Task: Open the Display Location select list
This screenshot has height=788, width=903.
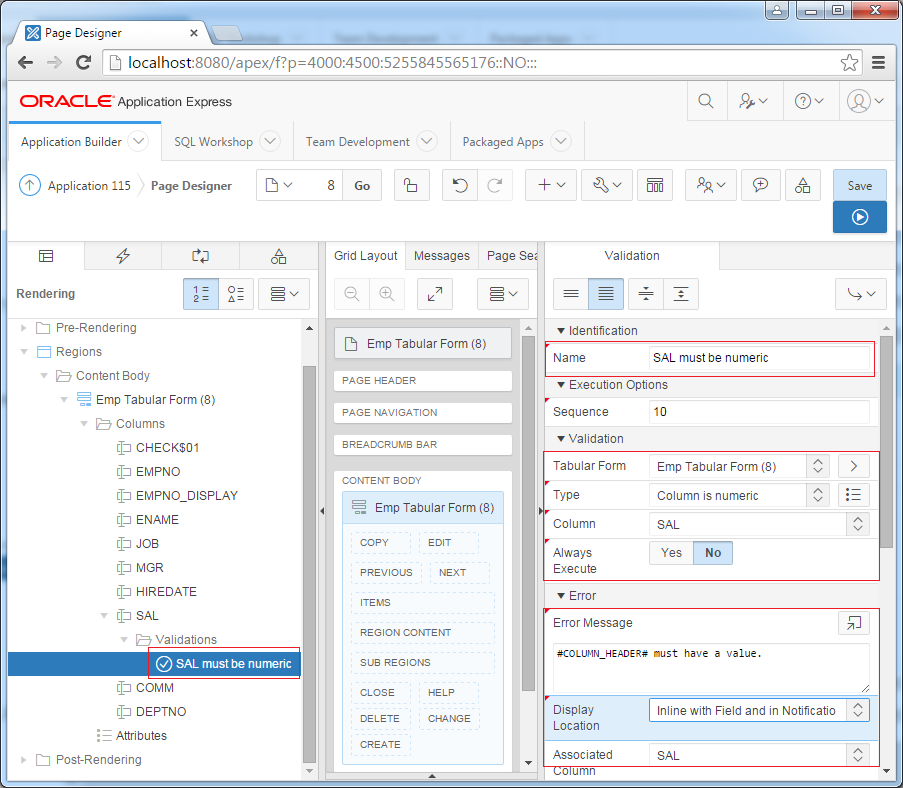Action: (x=759, y=710)
